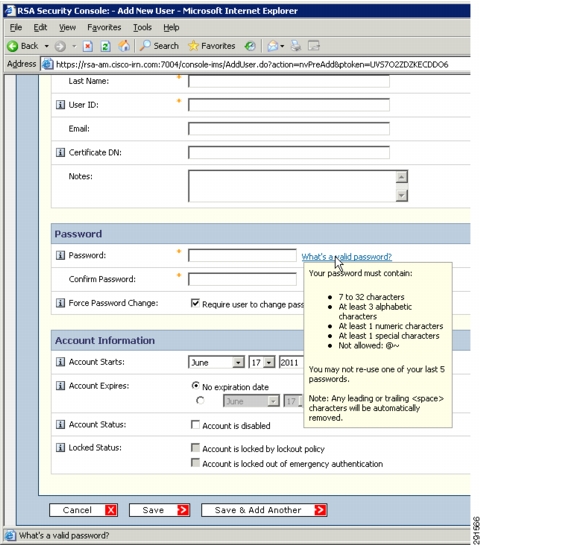Click info icon beside User ID
Viewport: 576px width, 557px height.
click(60, 105)
